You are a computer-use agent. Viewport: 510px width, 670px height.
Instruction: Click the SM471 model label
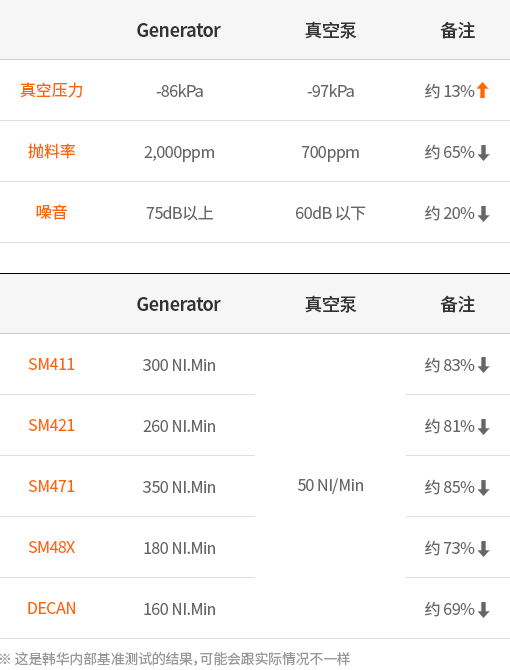pos(52,486)
